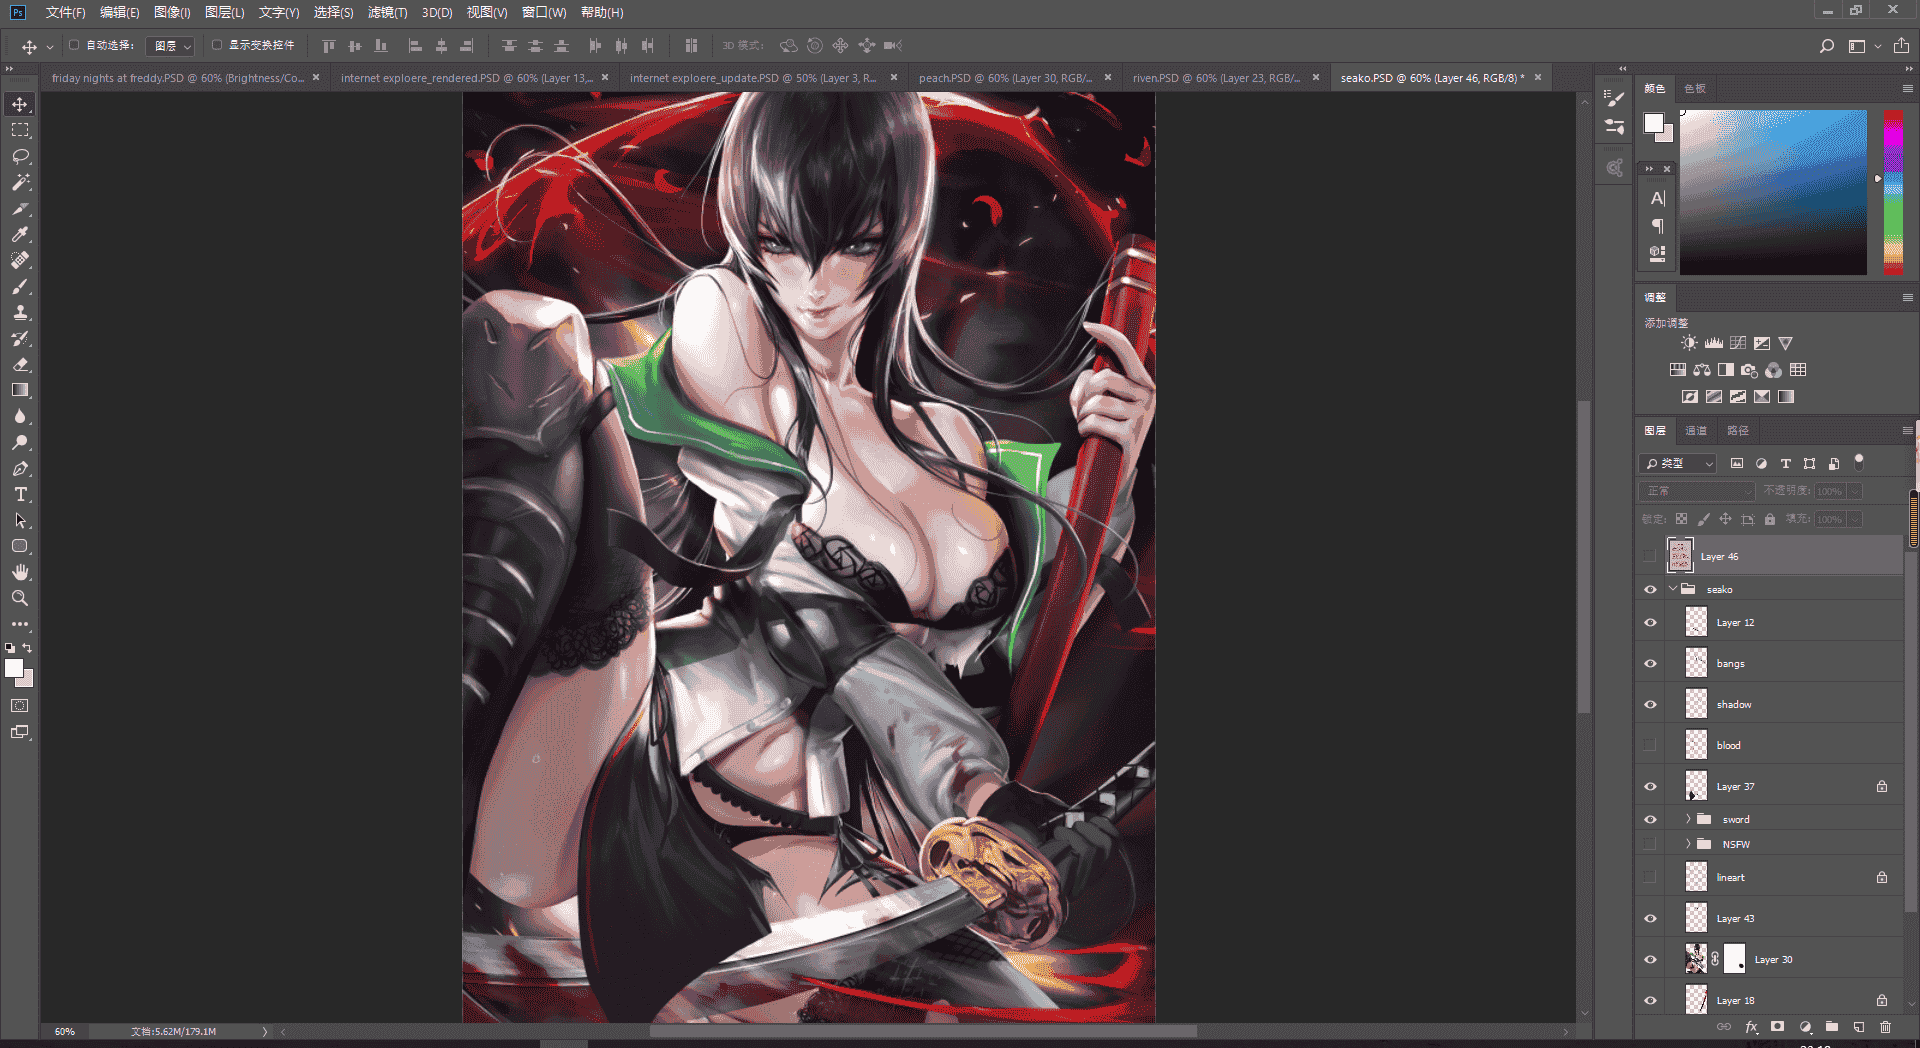Delete layer using the trash icon
1920x1048 pixels.
click(x=1885, y=1027)
